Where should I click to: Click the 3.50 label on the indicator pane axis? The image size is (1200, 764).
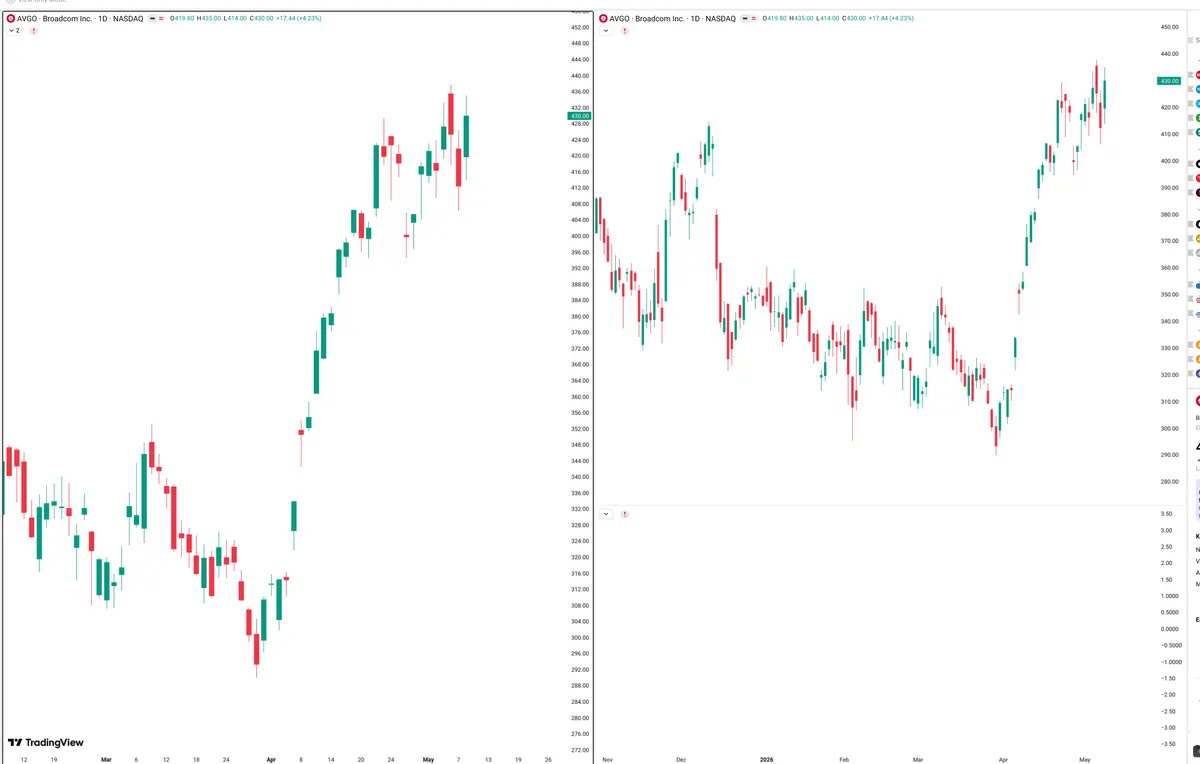(1168, 514)
